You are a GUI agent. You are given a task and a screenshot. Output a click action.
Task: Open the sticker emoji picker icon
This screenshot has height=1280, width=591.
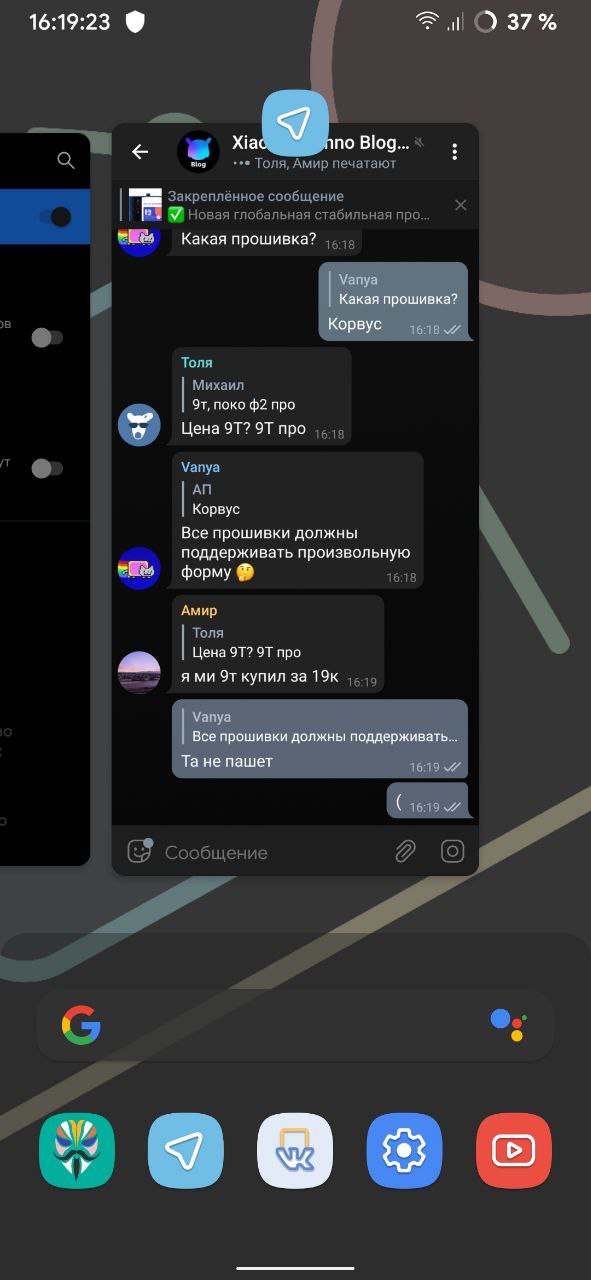coord(139,851)
